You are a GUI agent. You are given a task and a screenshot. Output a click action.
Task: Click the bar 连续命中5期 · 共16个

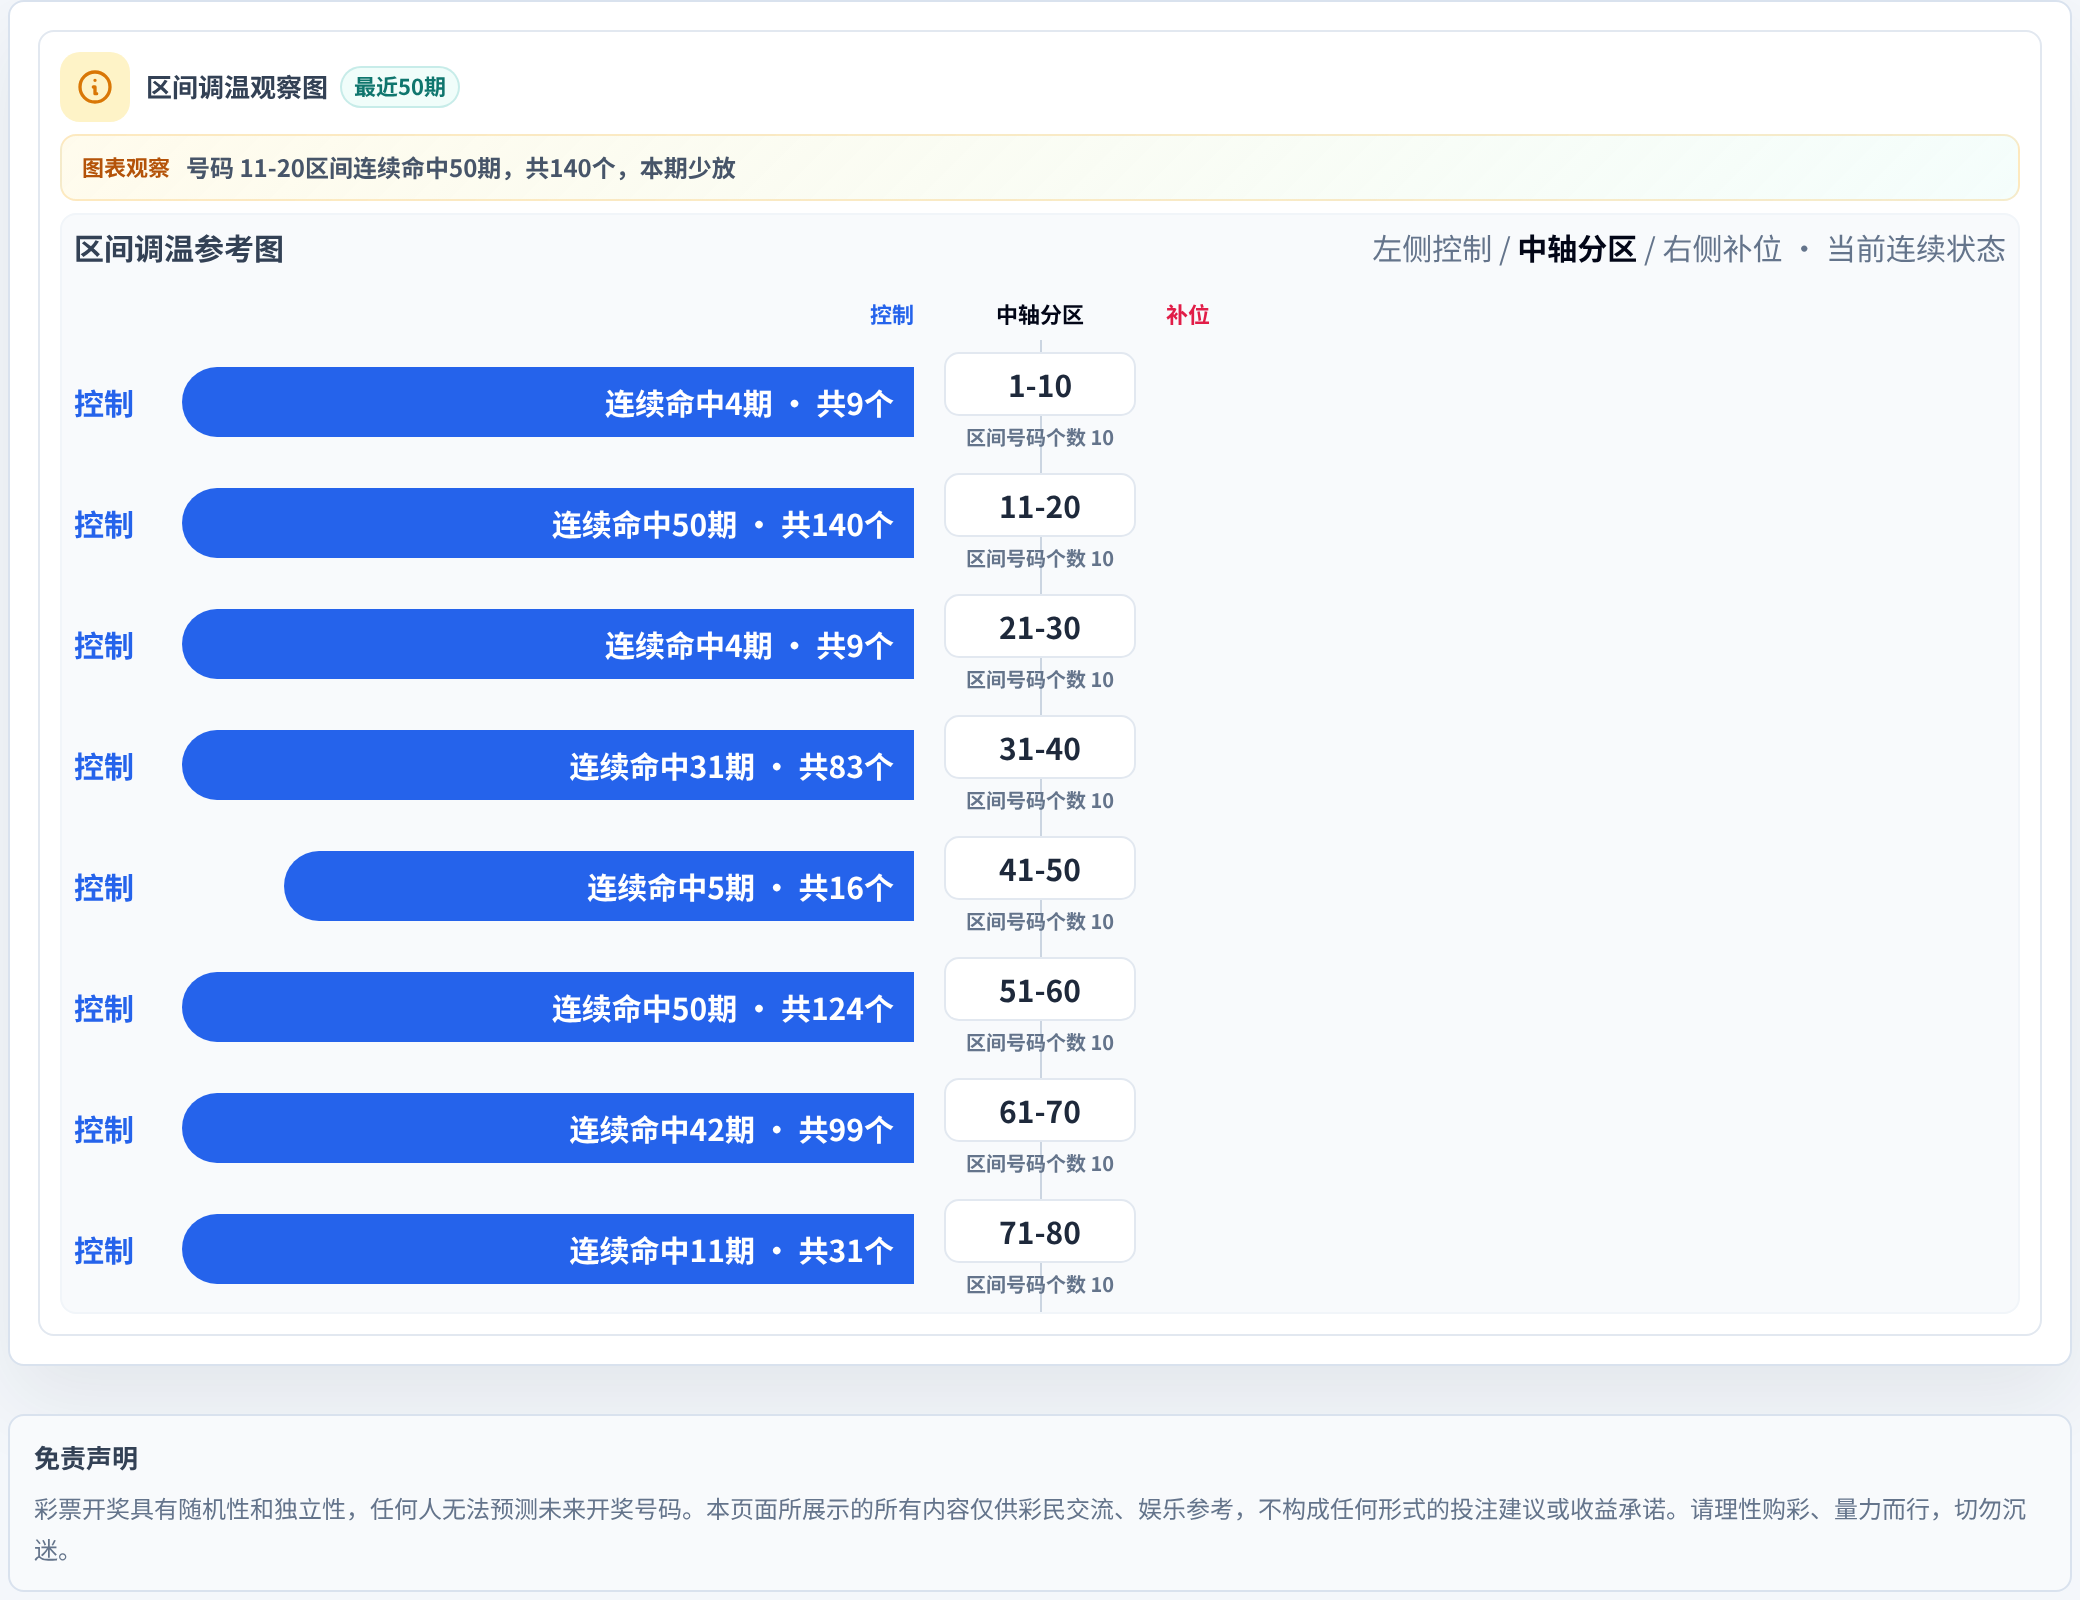(x=599, y=886)
